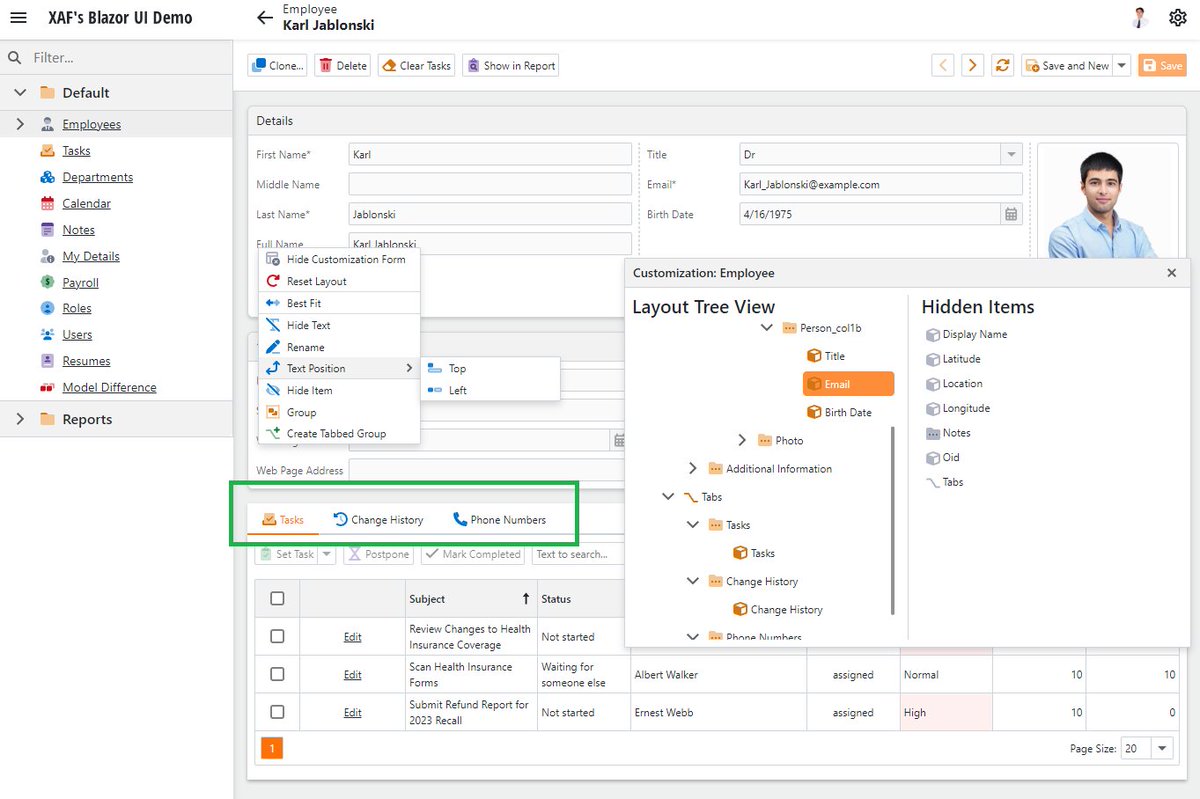Open user account avatar icon

[1140, 18]
